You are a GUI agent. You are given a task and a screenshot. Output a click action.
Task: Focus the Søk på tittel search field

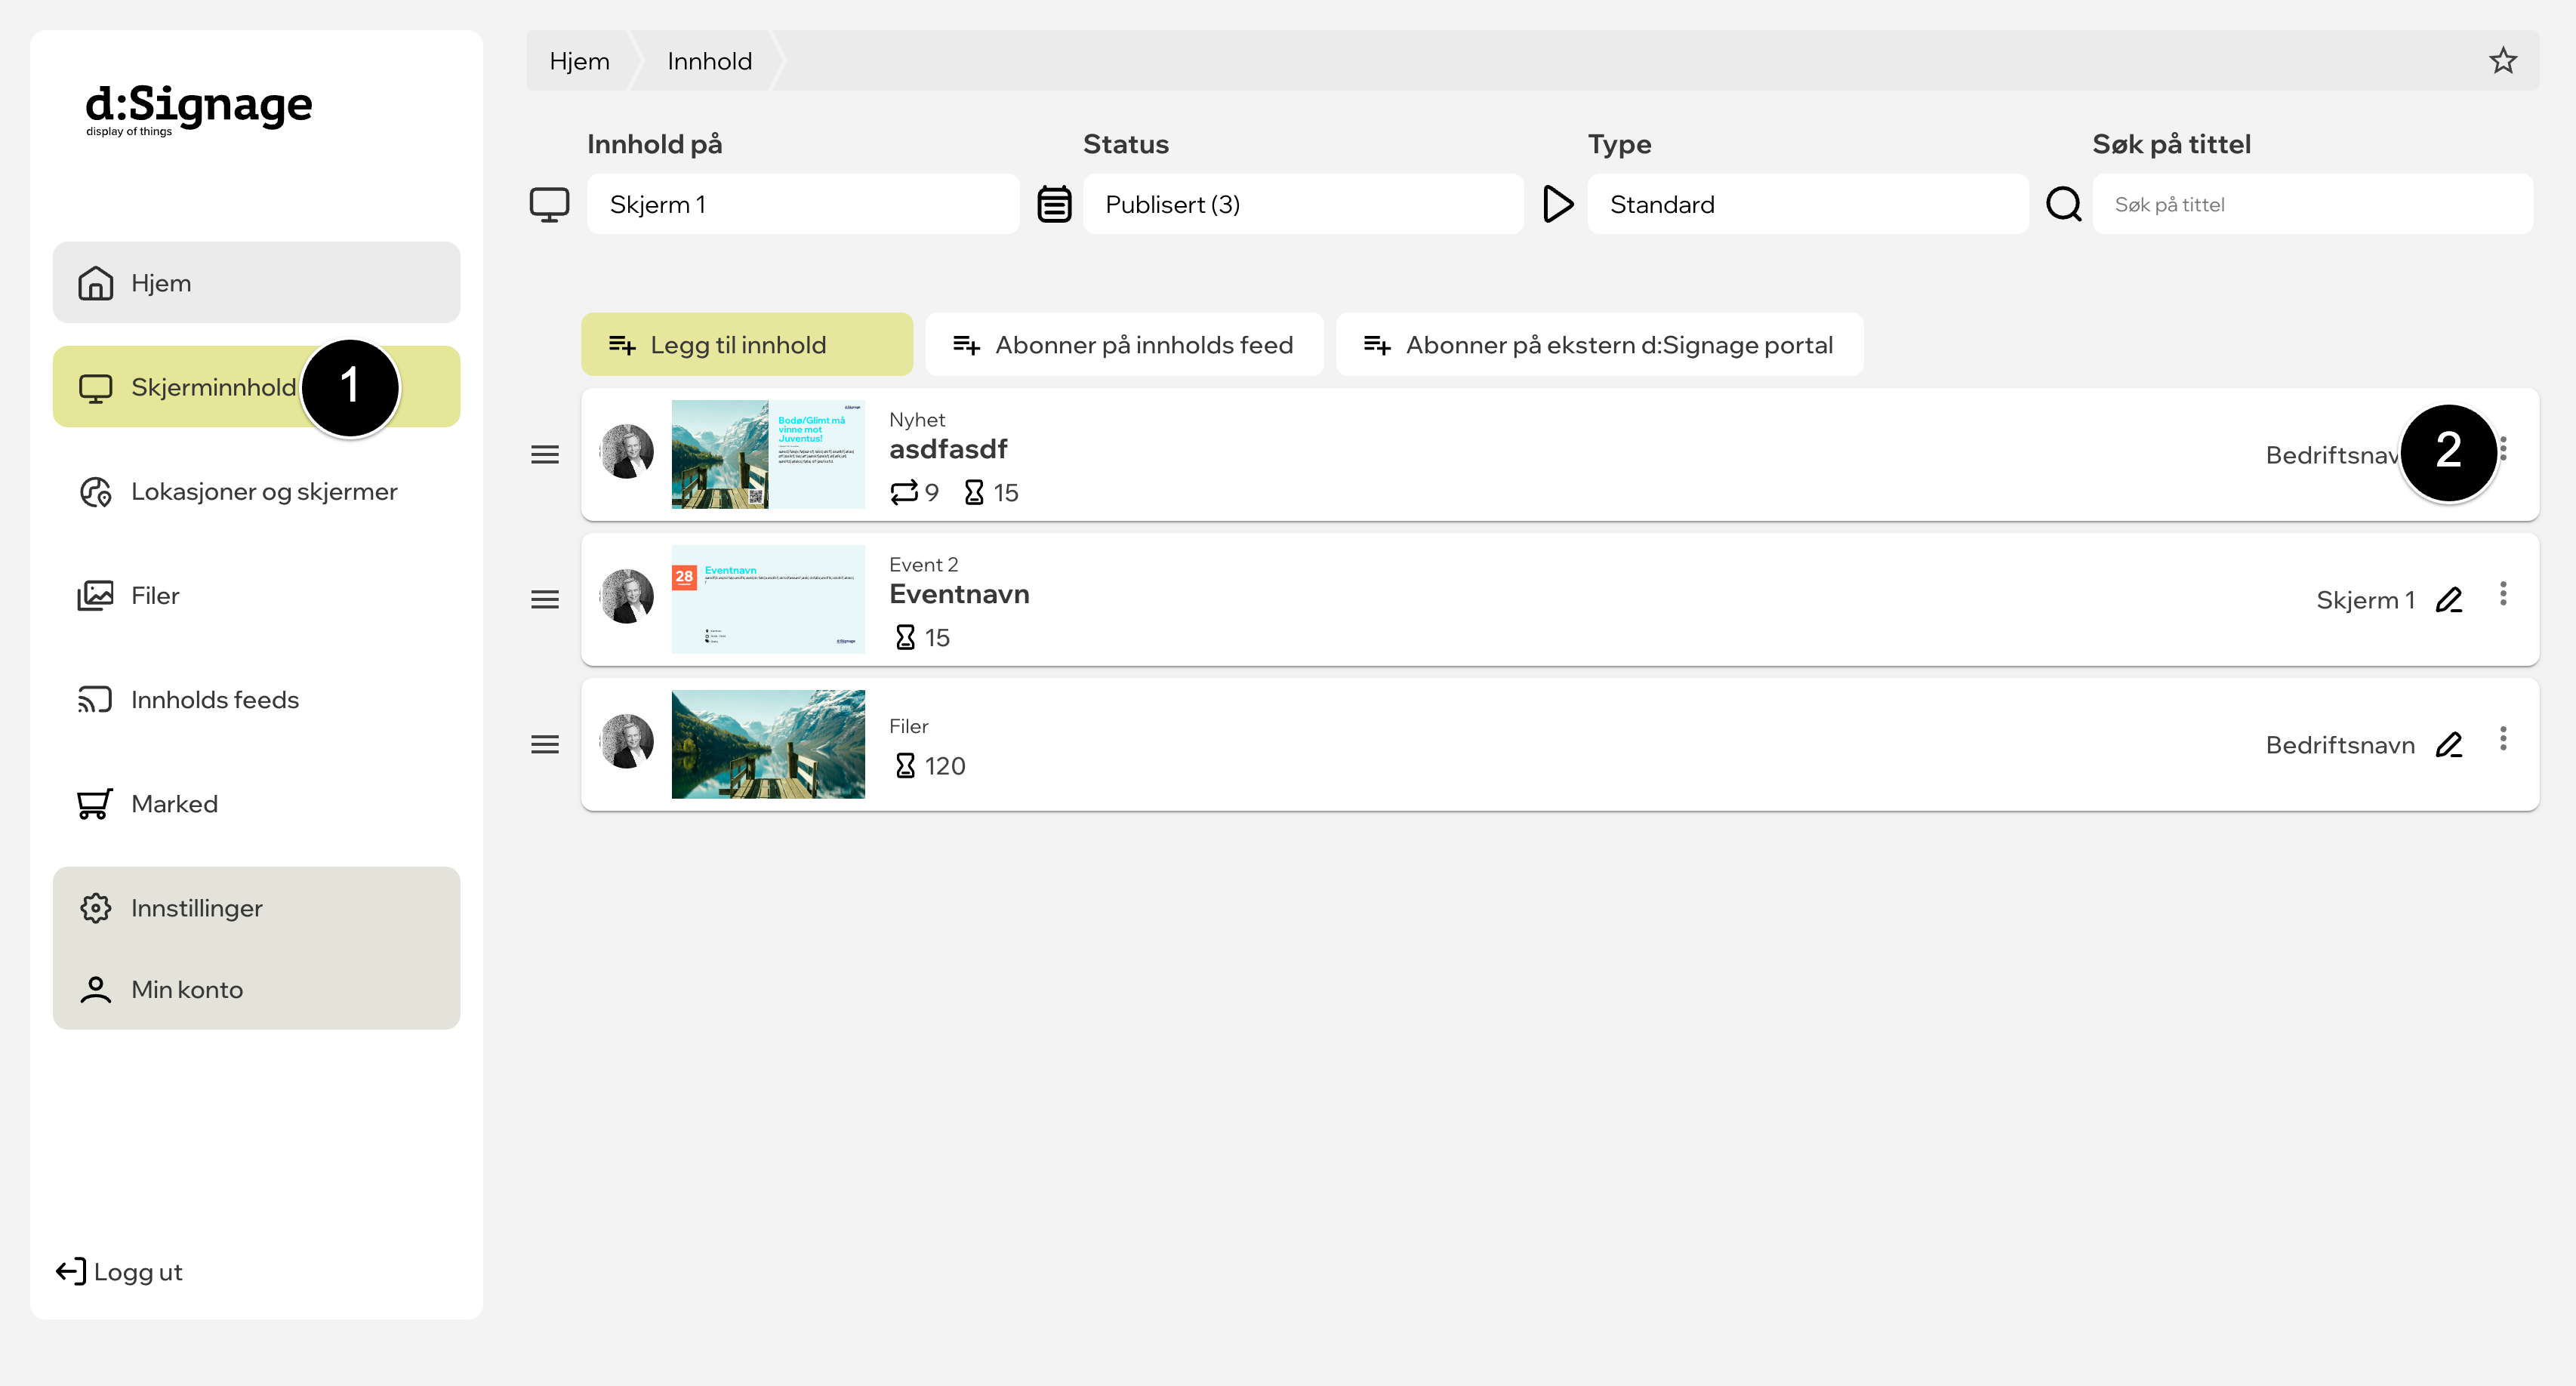[2312, 204]
